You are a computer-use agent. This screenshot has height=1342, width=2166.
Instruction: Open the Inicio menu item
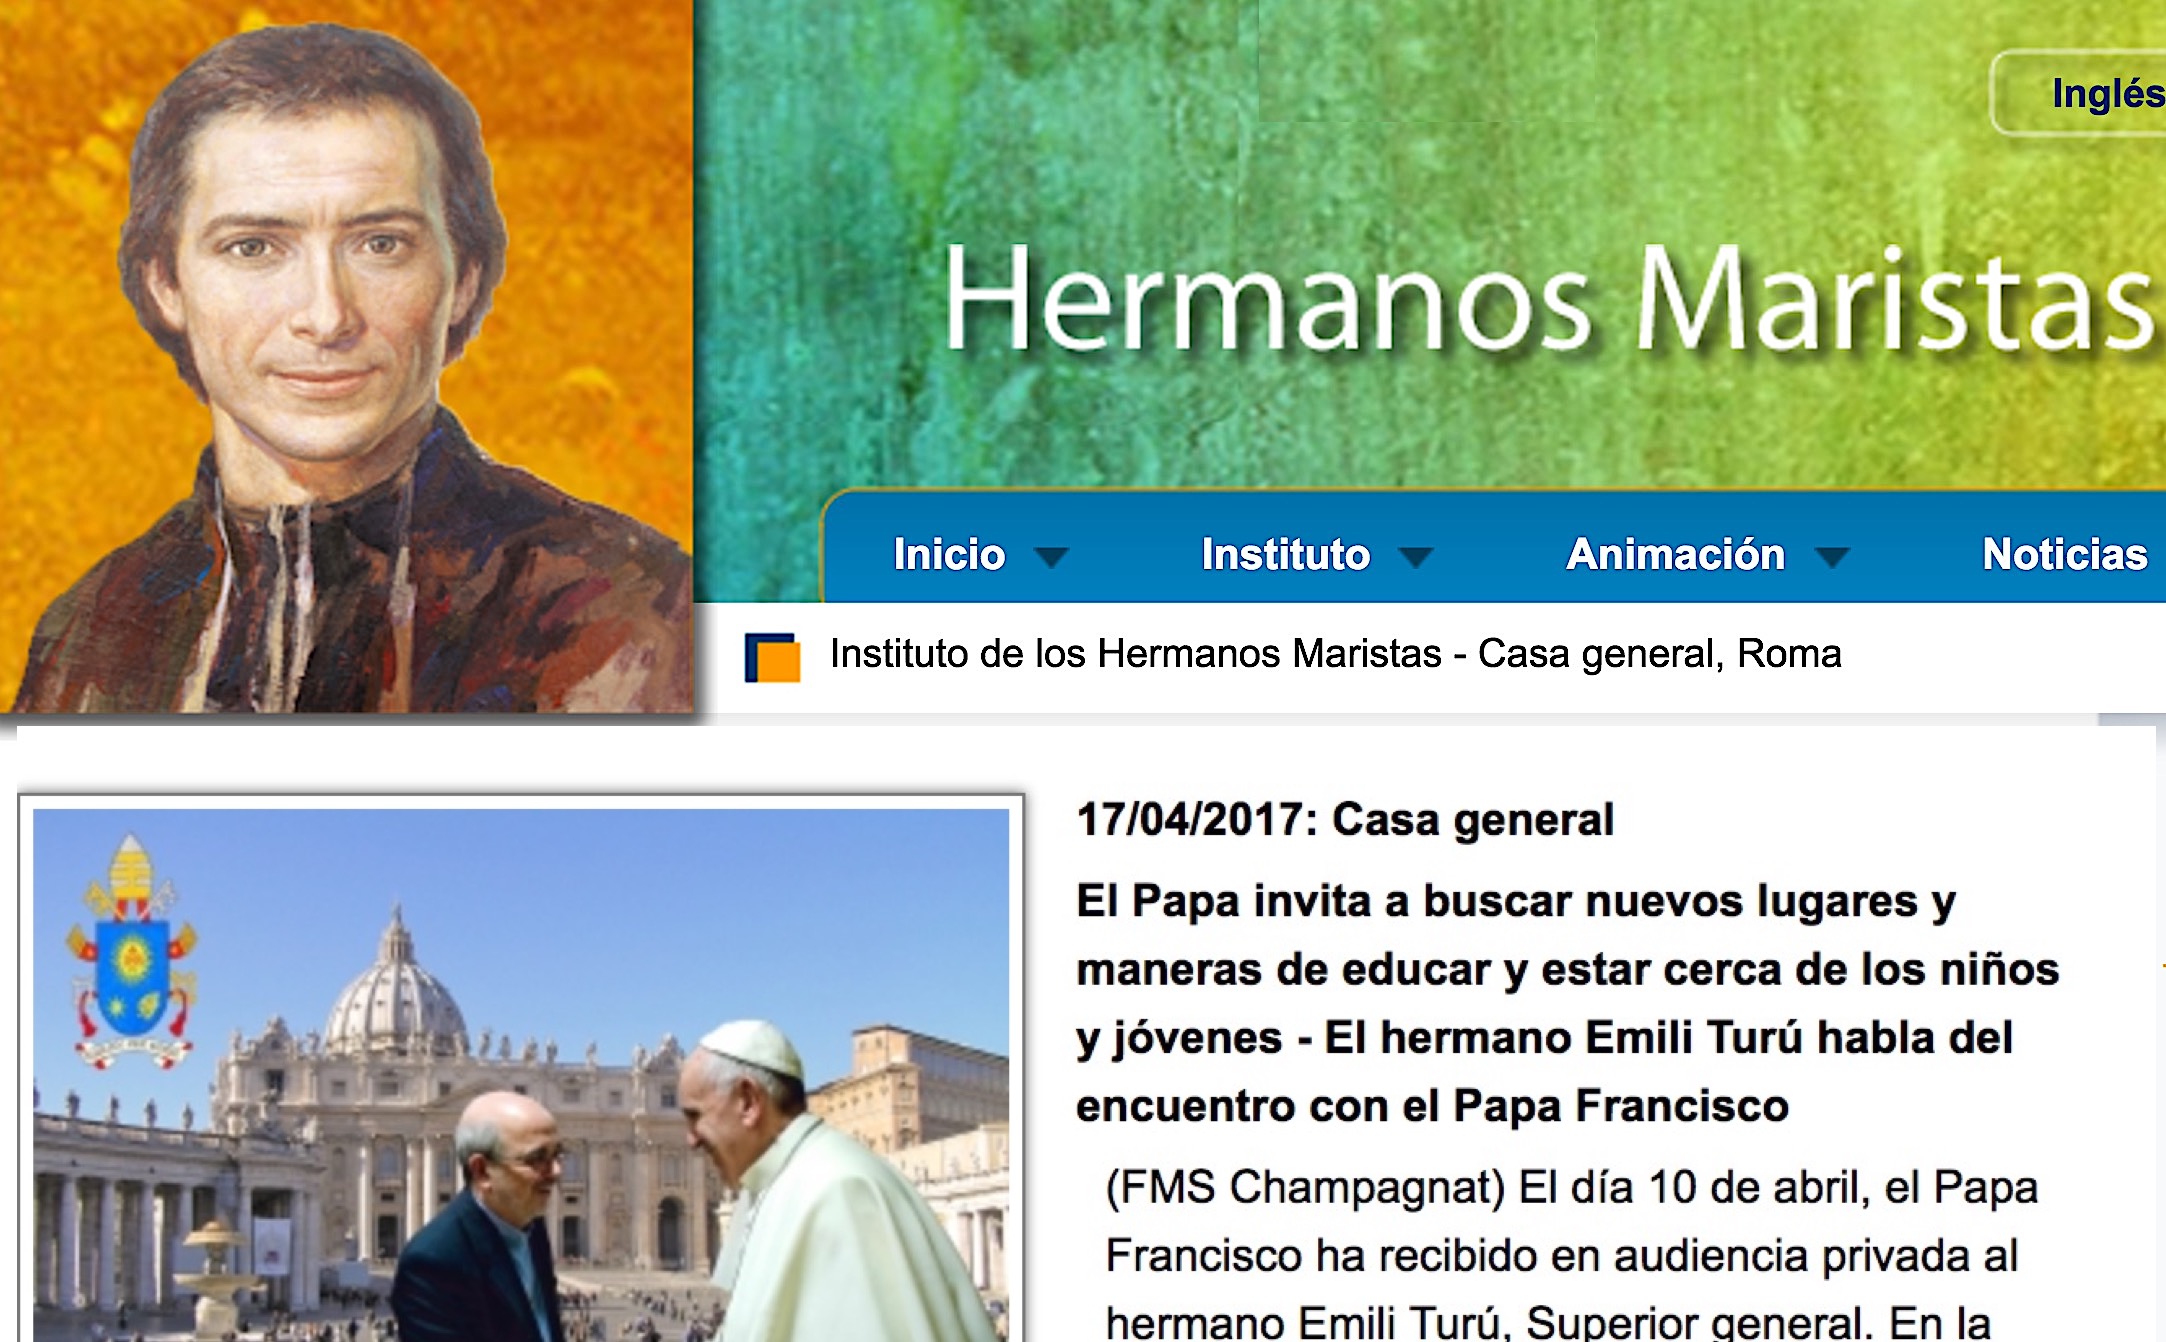point(949,554)
